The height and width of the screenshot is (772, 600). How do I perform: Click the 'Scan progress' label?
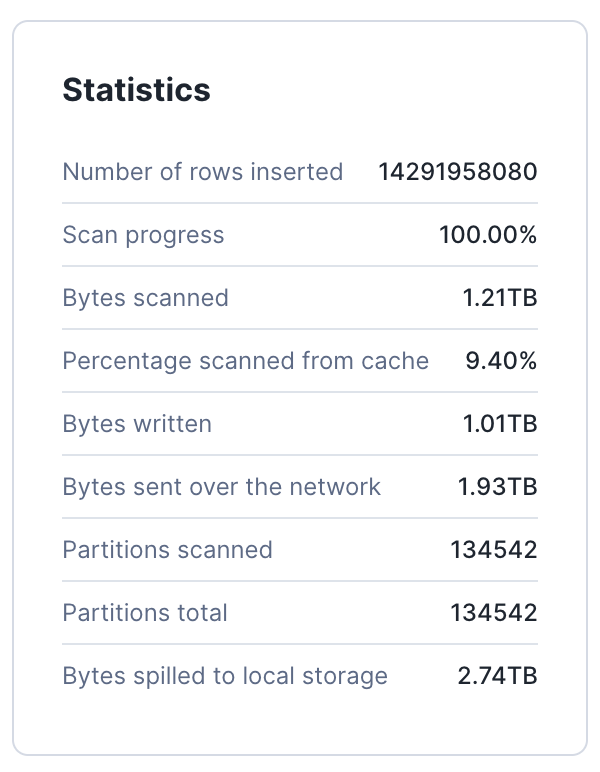[x=143, y=235]
